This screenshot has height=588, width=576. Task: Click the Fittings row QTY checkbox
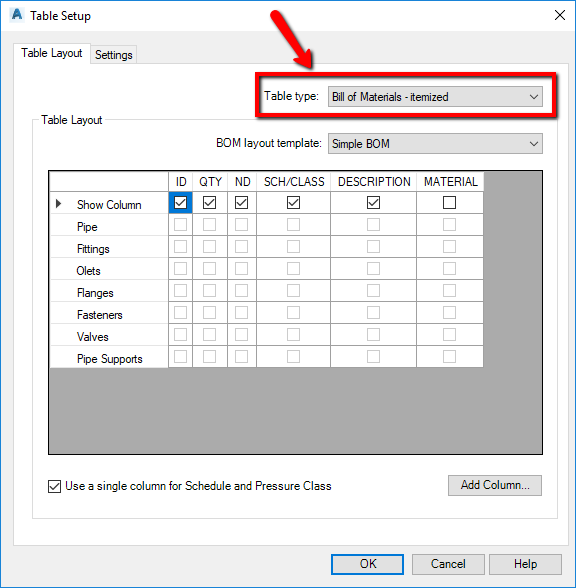pyautogui.click(x=209, y=247)
